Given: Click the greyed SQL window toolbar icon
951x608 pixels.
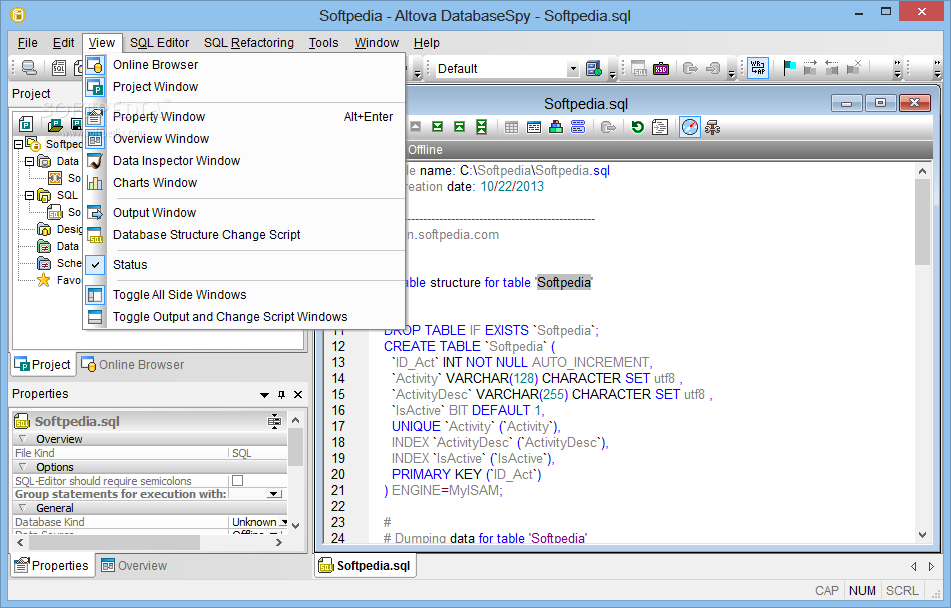Looking at the screenshot, I should pos(639,69).
